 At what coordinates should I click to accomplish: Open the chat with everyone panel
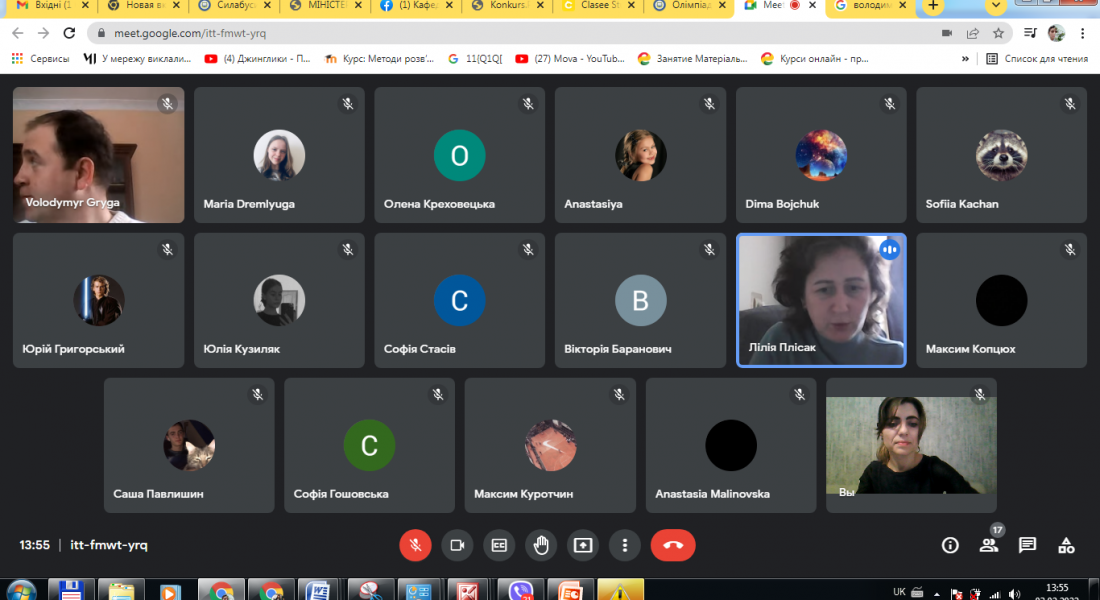[x=1027, y=545]
